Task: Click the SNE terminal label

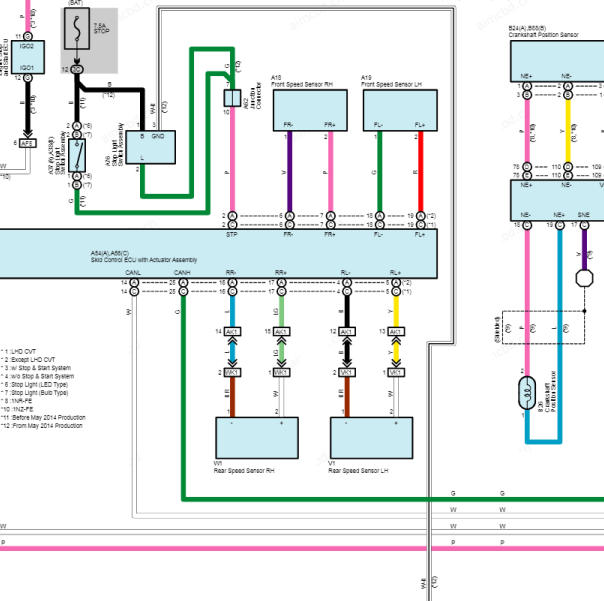Action: pos(584,215)
